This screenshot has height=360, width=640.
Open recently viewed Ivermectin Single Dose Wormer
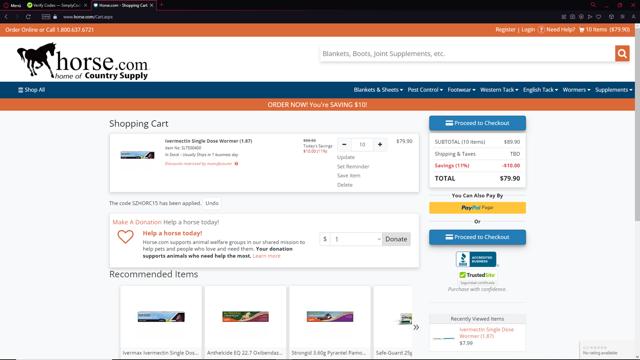[487, 333]
